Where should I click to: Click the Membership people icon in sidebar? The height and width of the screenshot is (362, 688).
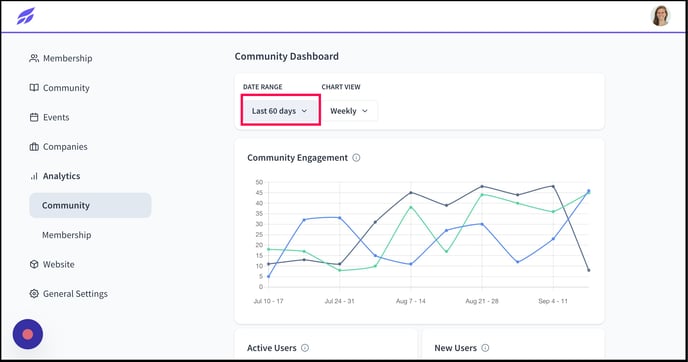34,58
